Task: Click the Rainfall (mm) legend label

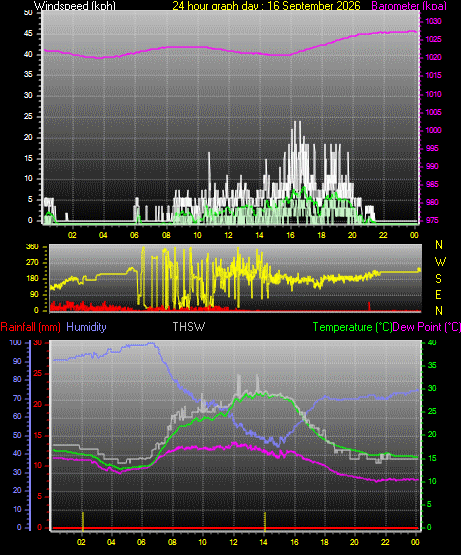Action: (x=30, y=327)
